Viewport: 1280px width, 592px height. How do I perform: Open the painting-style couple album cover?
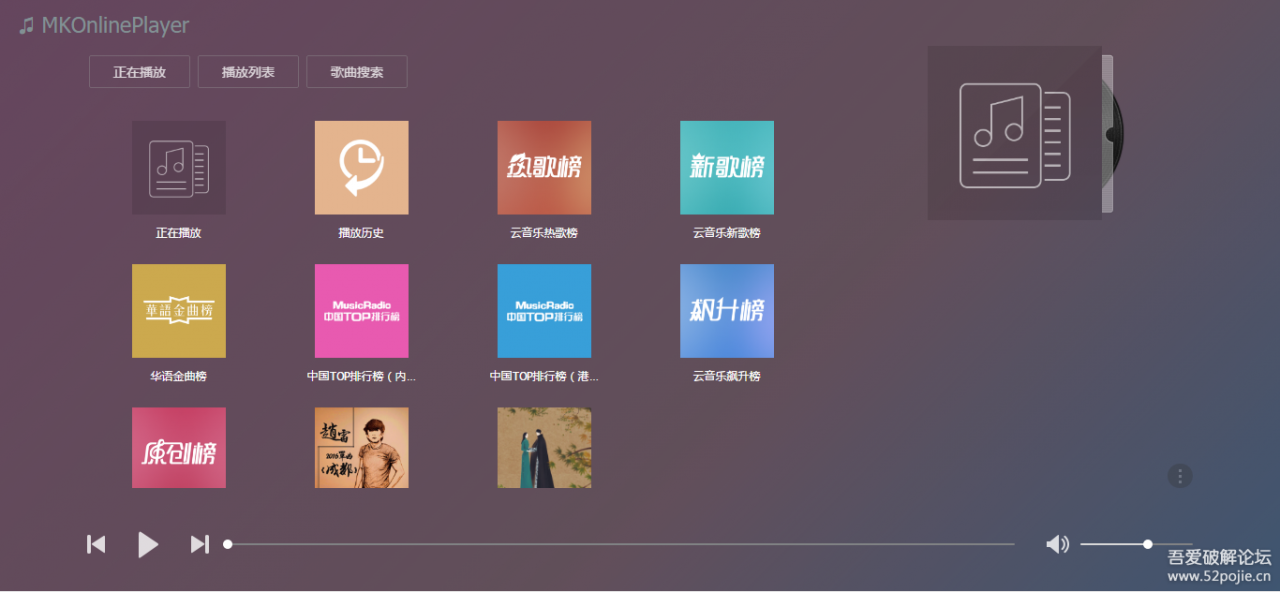point(544,448)
